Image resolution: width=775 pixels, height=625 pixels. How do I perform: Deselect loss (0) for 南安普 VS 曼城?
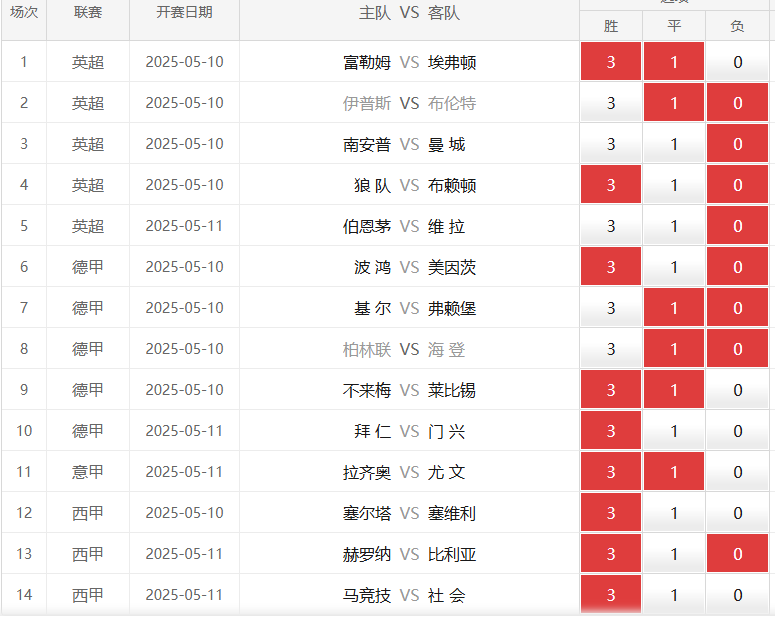[x=737, y=143]
